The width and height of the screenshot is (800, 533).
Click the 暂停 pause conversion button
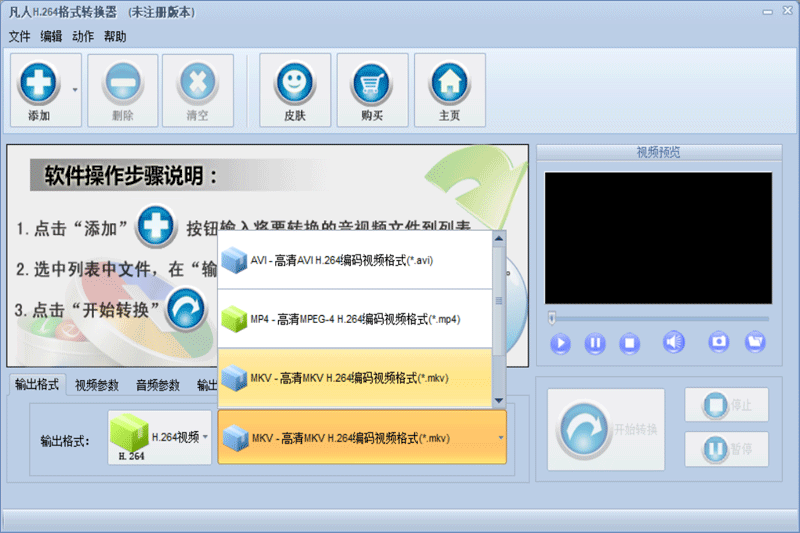point(727,449)
